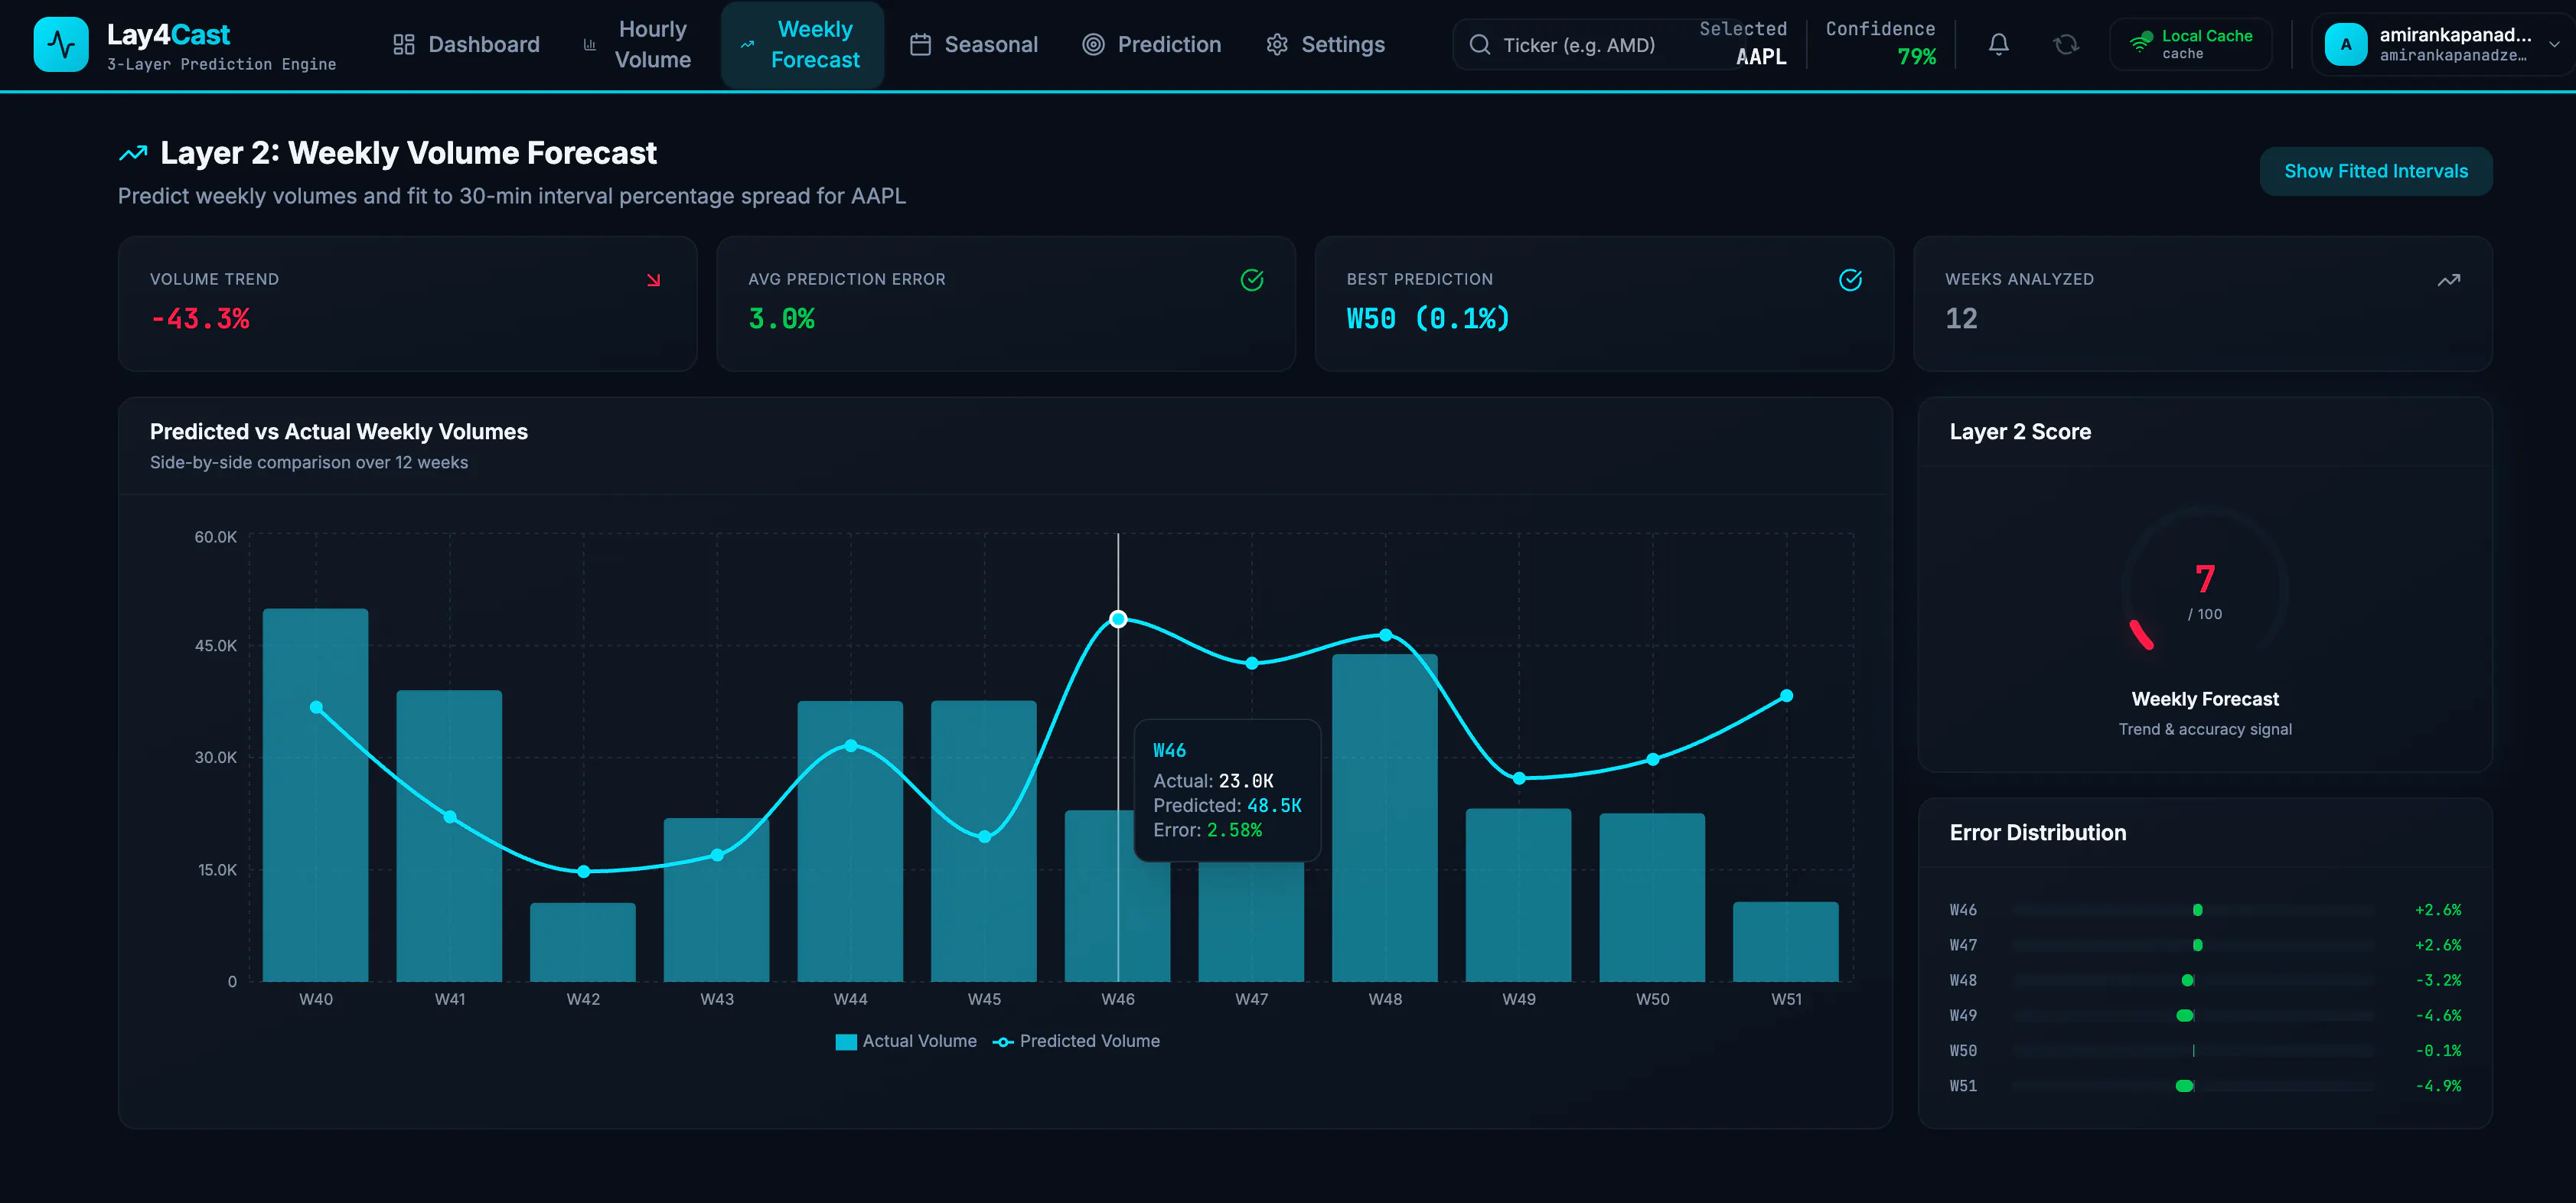2576x1203 pixels.
Task: Click the W50 (0.1%) best prediction value
Action: (x=1428, y=319)
